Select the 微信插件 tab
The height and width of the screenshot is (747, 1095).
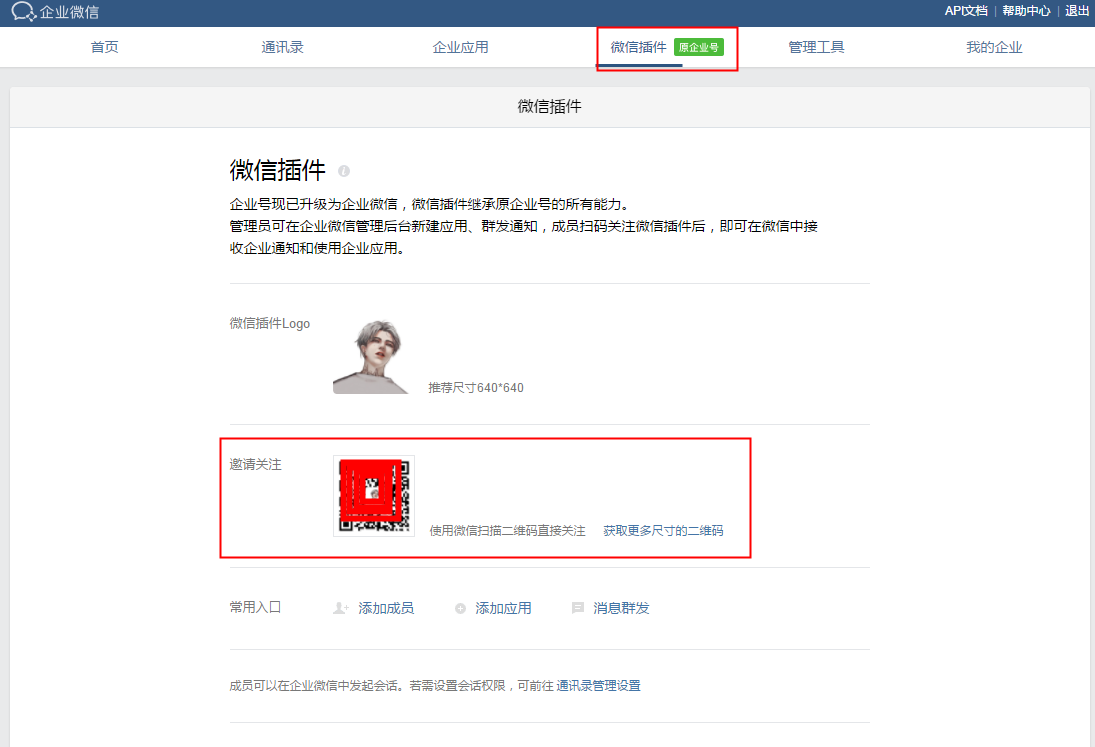[638, 47]
